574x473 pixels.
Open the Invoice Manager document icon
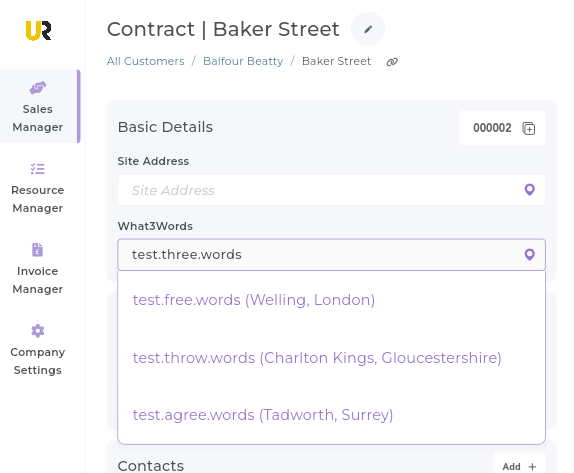38,250
